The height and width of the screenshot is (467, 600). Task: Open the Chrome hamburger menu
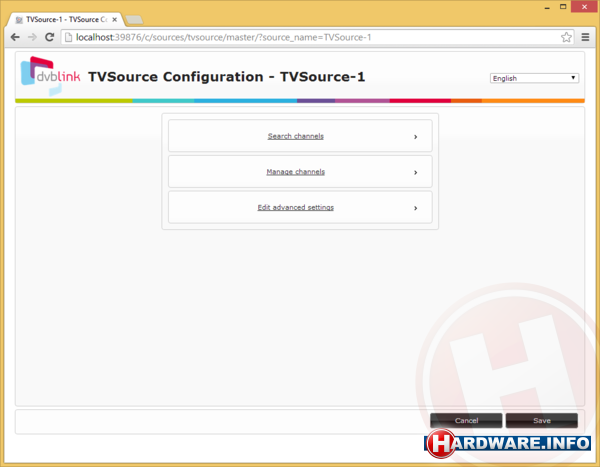[x=585, y=37]
